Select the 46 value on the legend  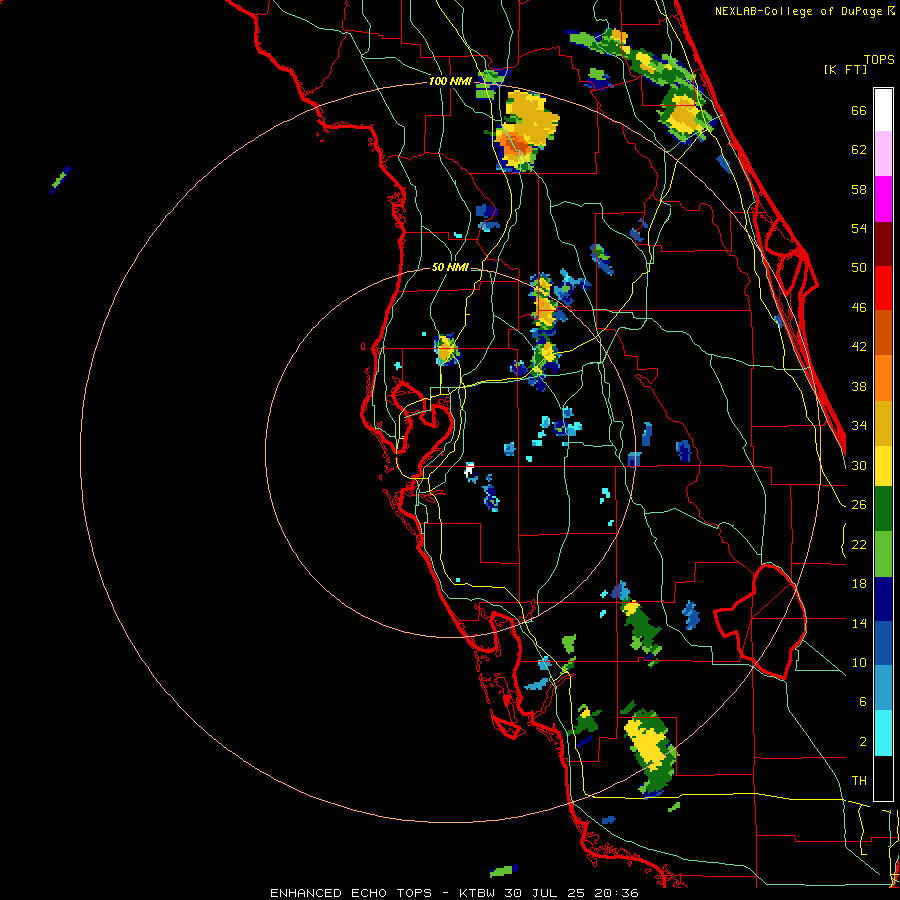[859, 308]
